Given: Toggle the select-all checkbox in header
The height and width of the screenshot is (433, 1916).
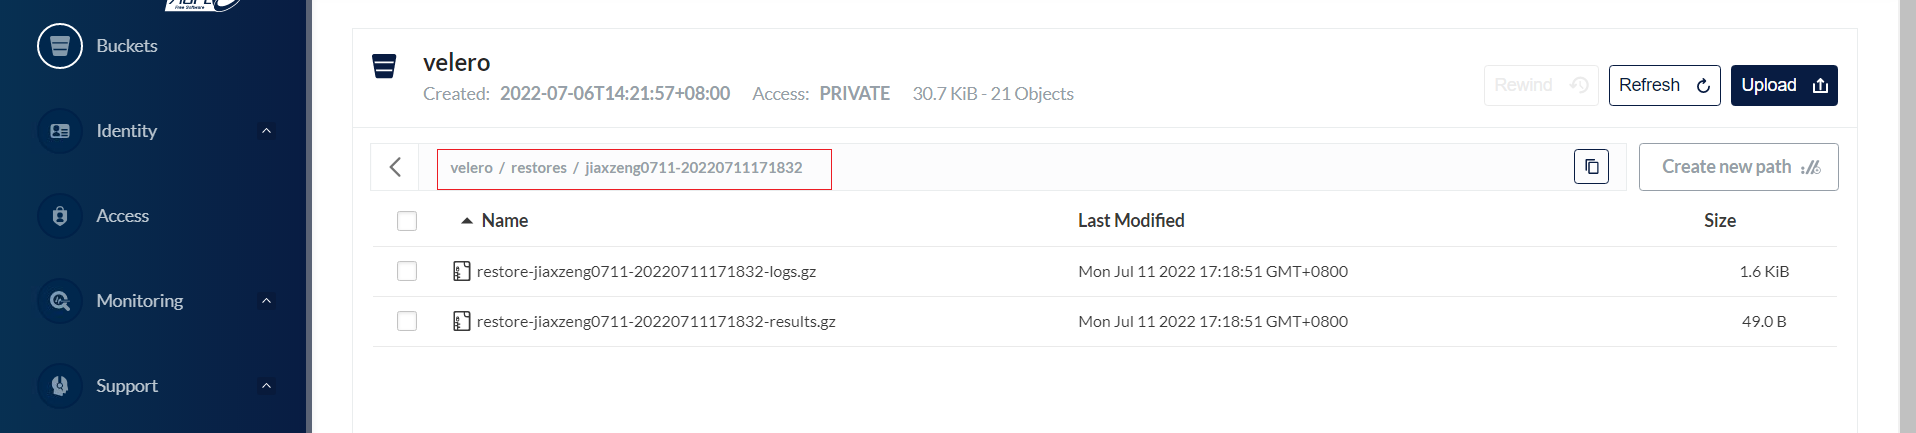Looking at the screenshot, I should tap(407, 221).
